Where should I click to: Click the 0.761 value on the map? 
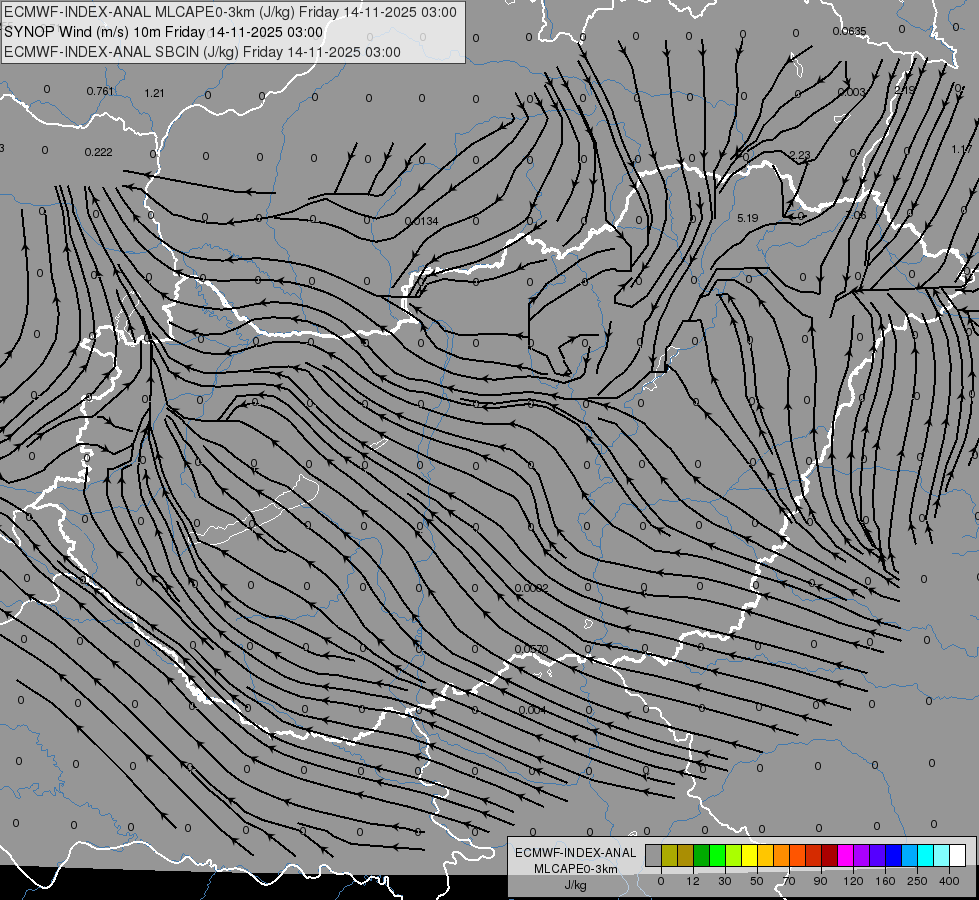click(100, 91)
